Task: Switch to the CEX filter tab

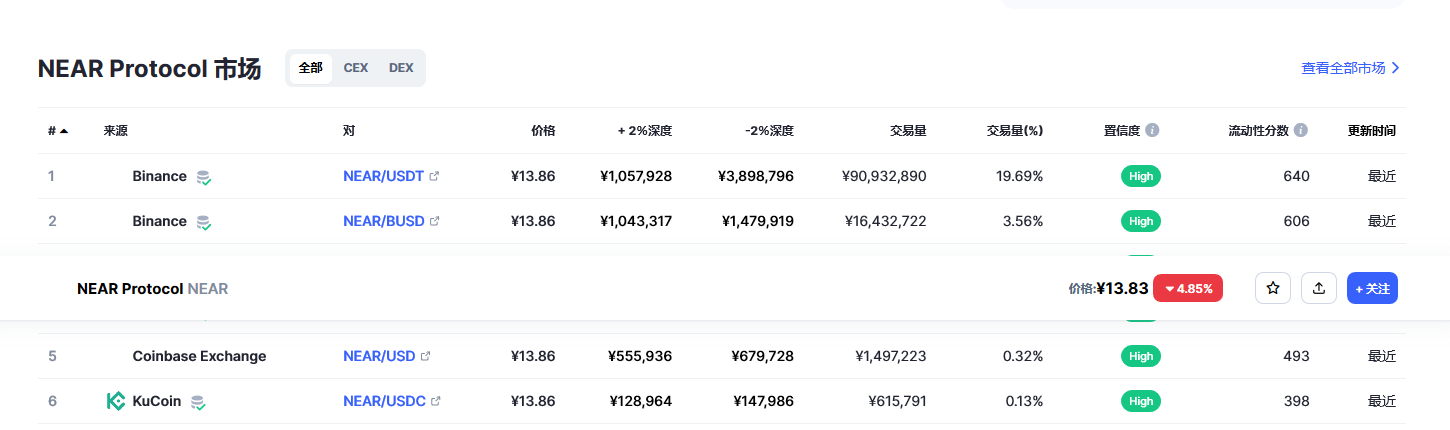Action: 356,68
